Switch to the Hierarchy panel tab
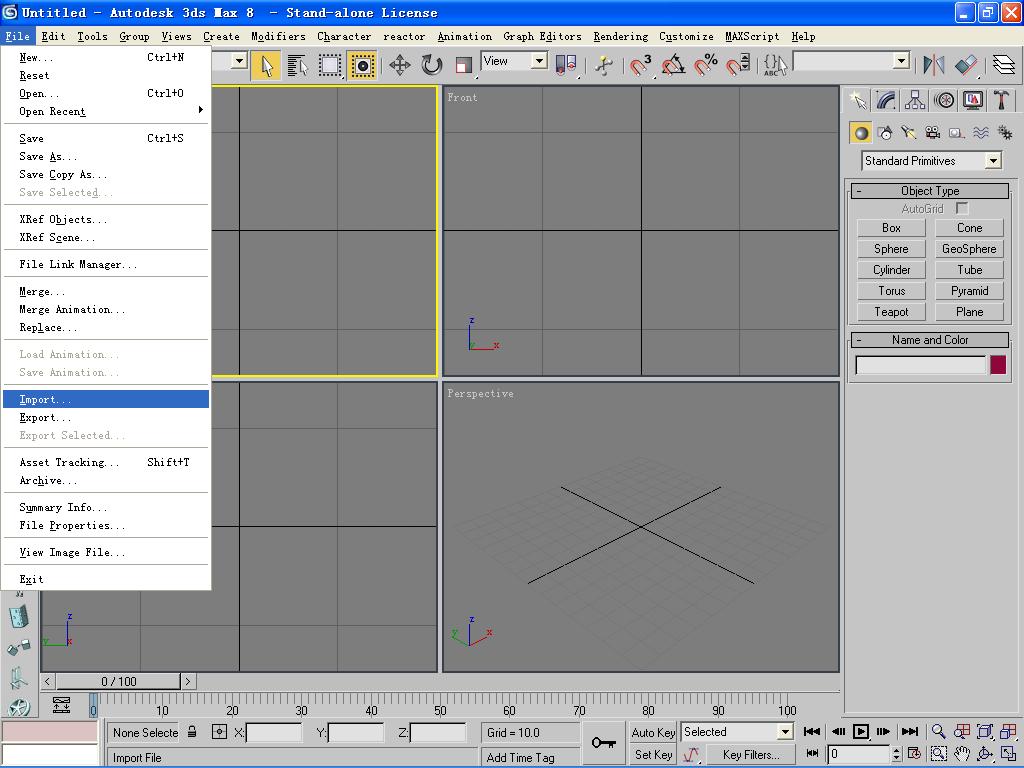Viewport: 1024px width, 768px height. (915, 100)
